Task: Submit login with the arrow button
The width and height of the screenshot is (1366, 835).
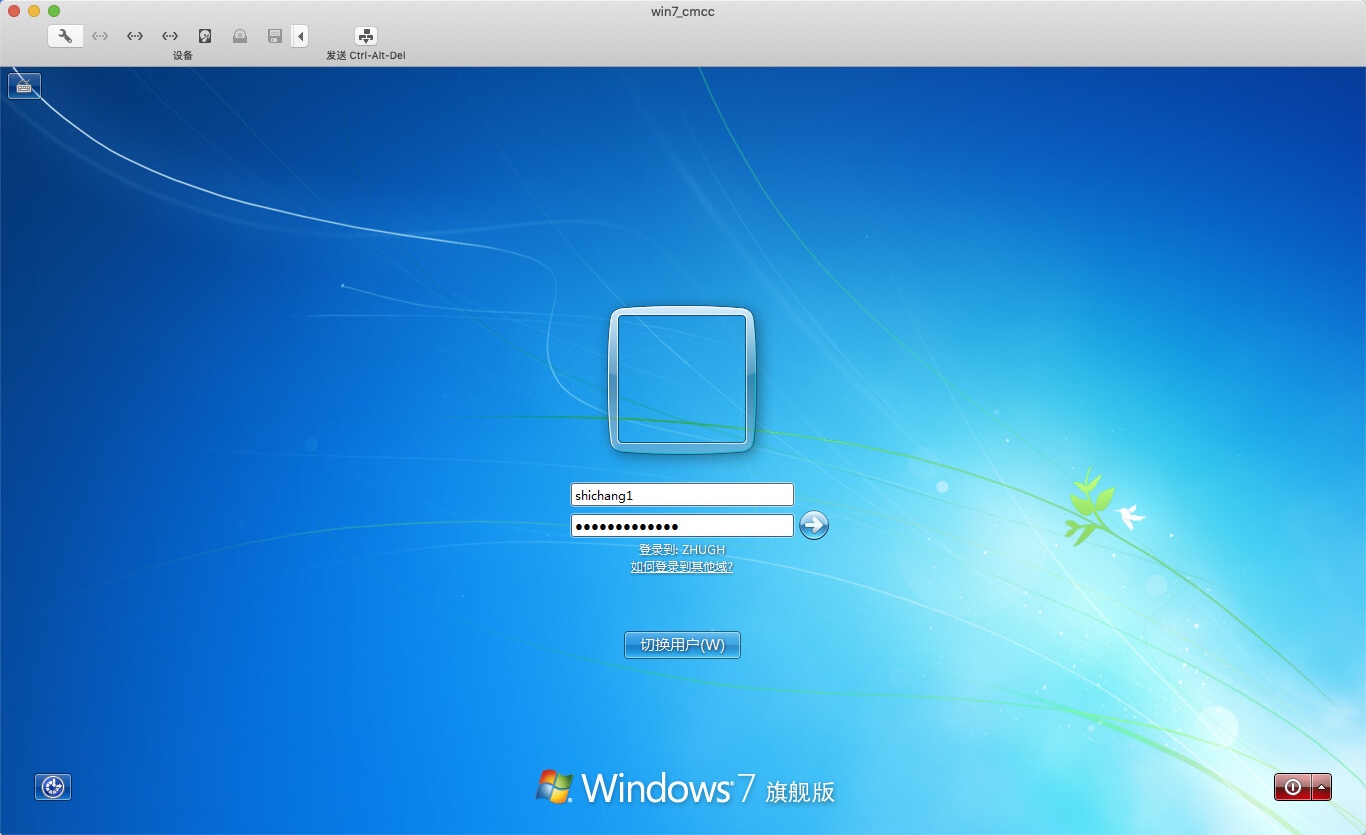Action: click(x=814, y=525)
